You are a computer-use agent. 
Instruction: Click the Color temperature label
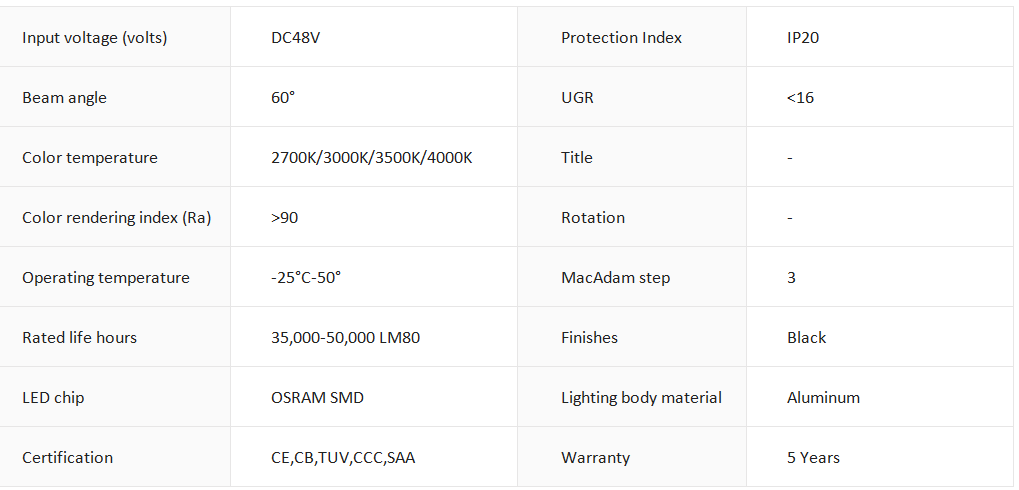[90, 158]
